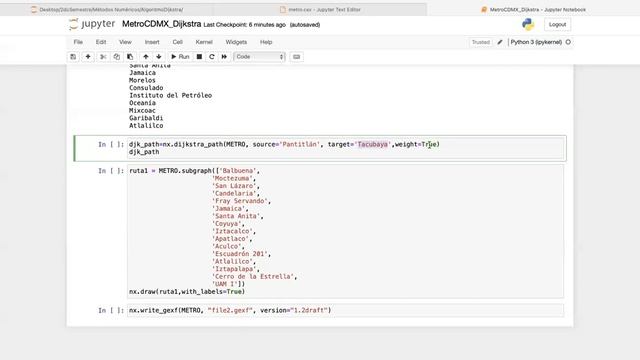Open the Insert menu
Image resolution: width=640 pixels, height=360 pixels.
(152, 42)
